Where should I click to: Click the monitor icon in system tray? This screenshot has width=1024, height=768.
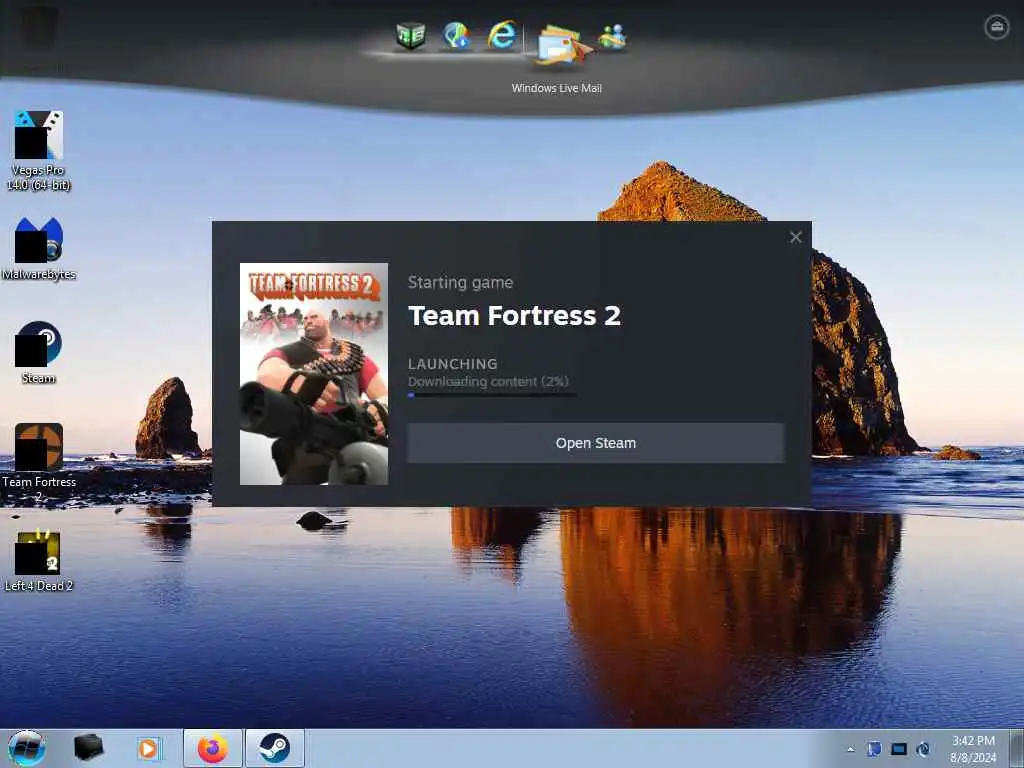coord(899,749)
